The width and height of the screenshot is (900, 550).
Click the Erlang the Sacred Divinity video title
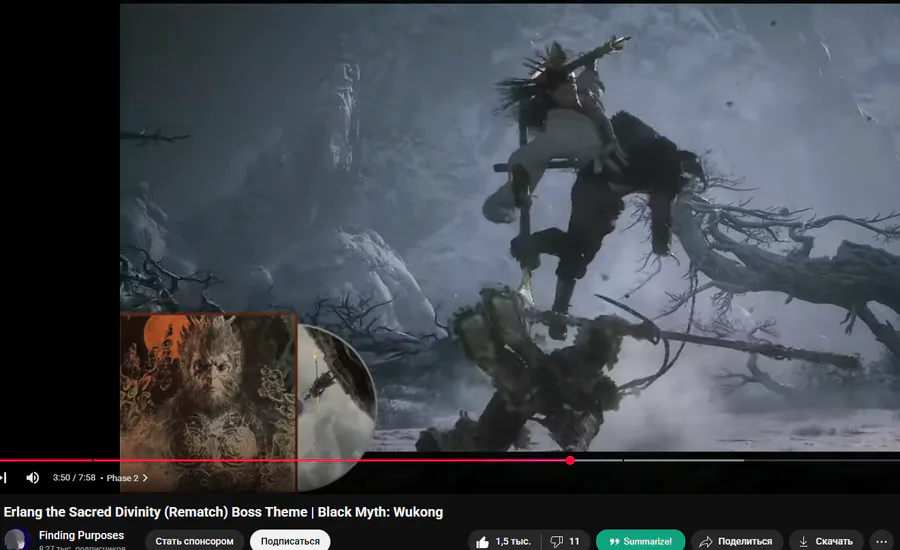coord(223,512)
